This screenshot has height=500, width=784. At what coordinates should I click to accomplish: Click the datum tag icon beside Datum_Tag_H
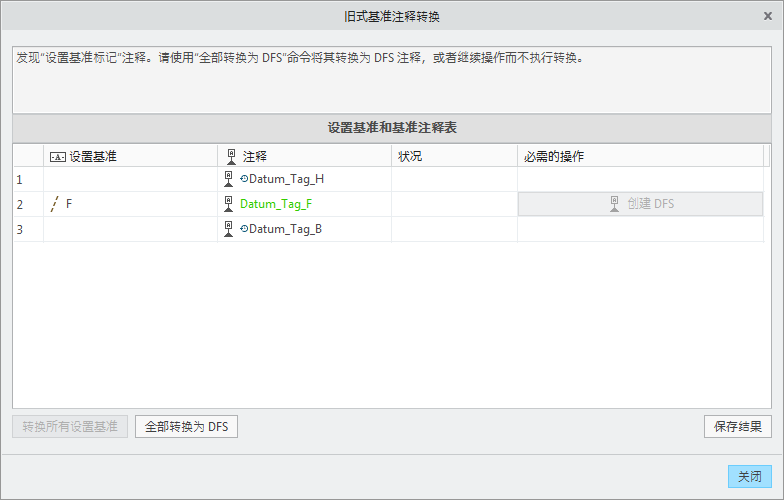229,179
